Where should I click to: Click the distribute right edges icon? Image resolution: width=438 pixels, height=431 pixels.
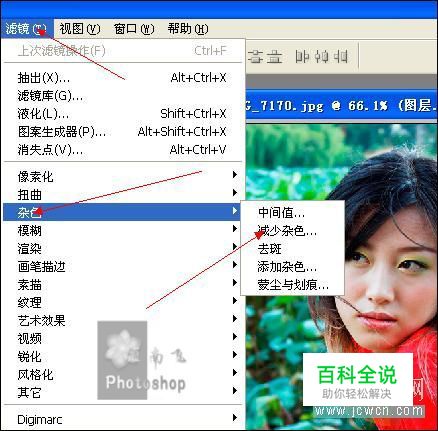tap(341, 57)
